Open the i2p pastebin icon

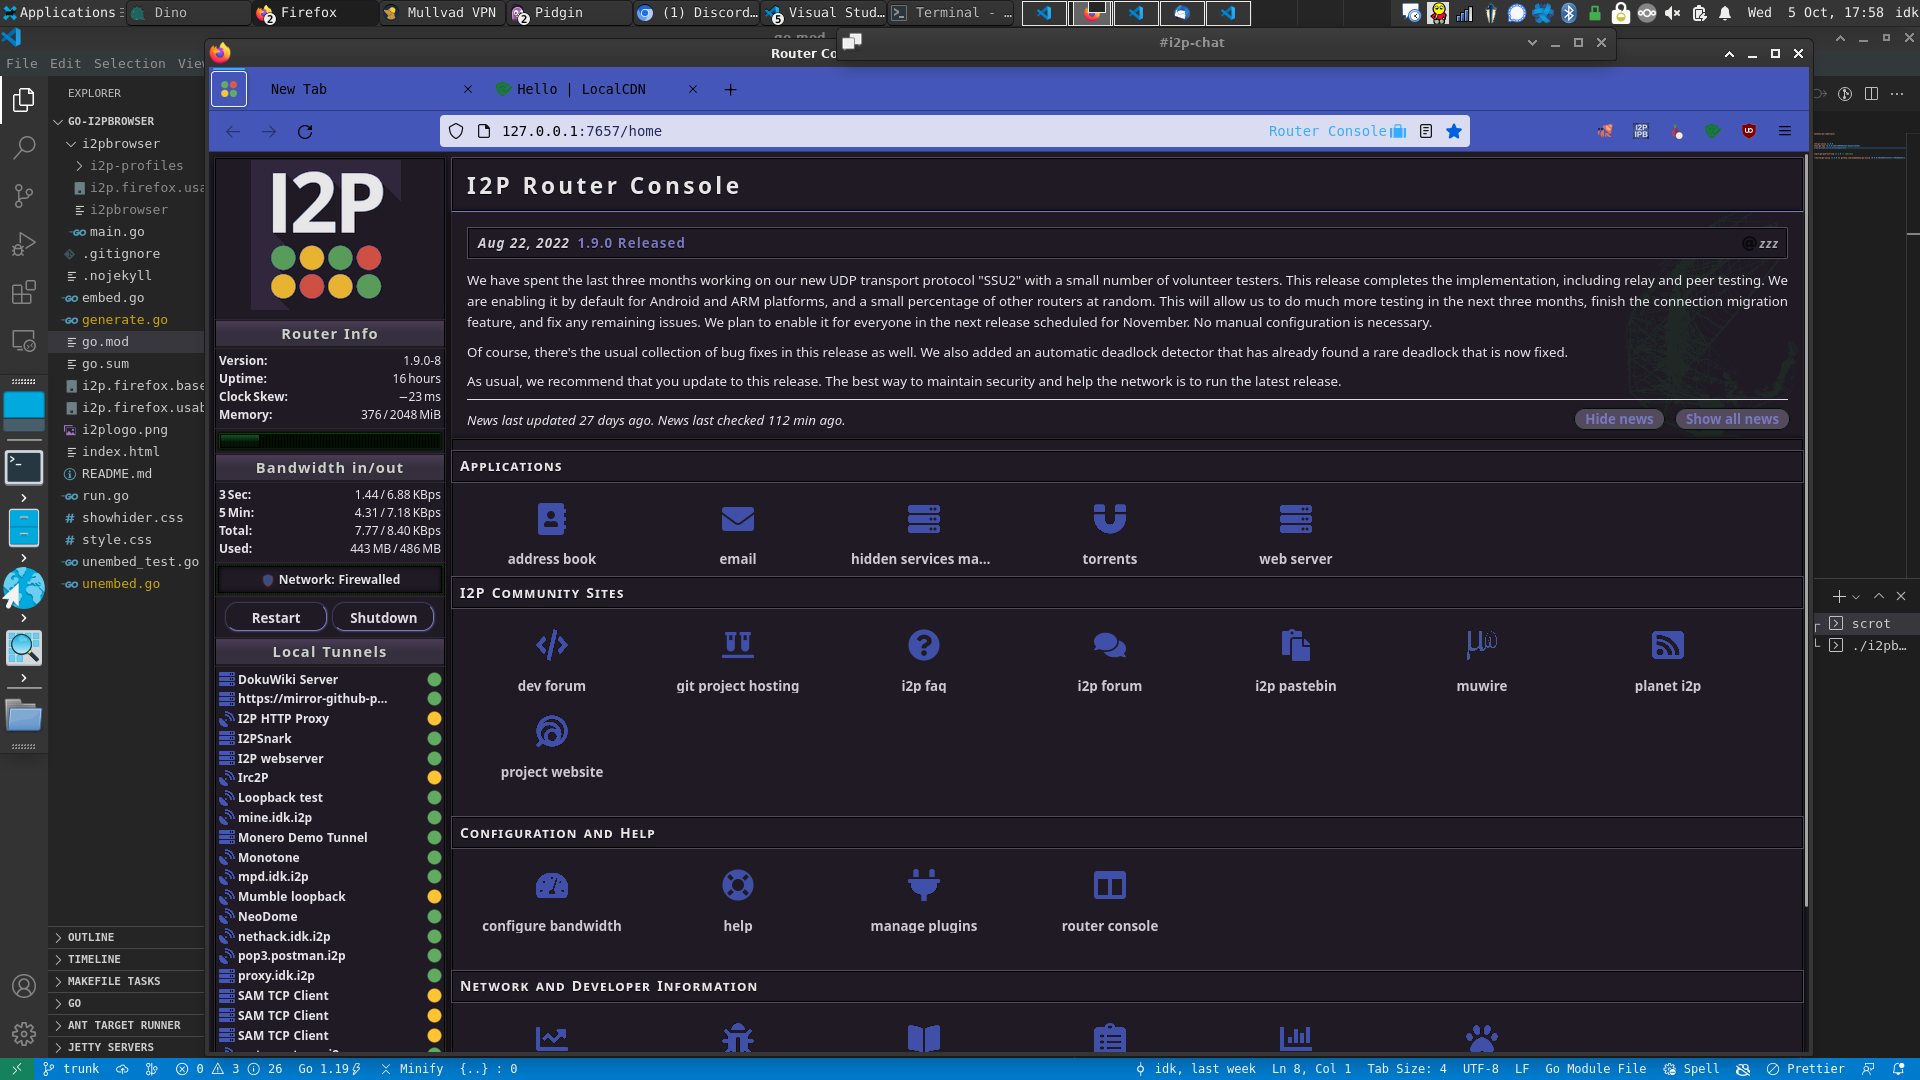[x=1295, y=646]
